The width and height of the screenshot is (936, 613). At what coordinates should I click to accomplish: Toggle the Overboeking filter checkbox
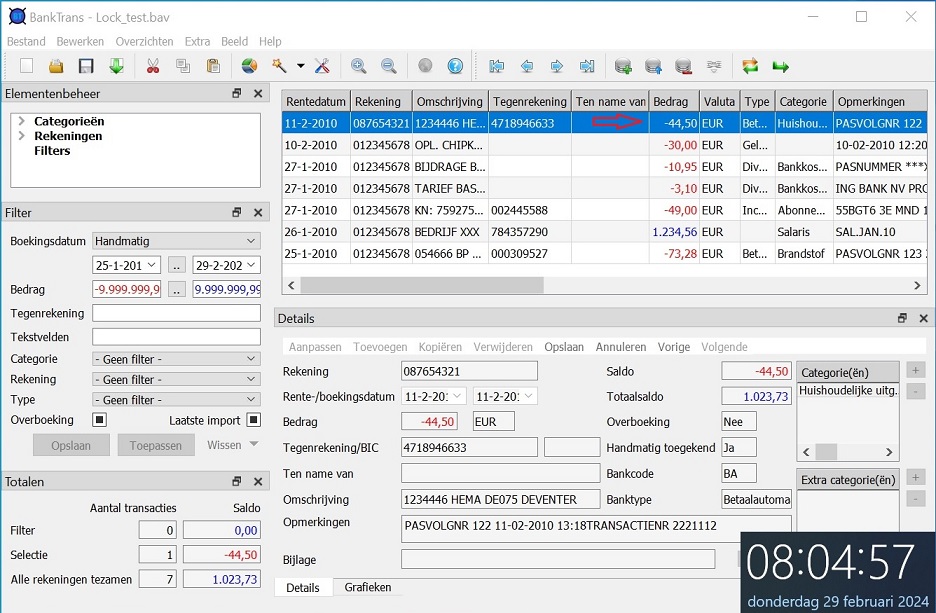click(99, 420)
